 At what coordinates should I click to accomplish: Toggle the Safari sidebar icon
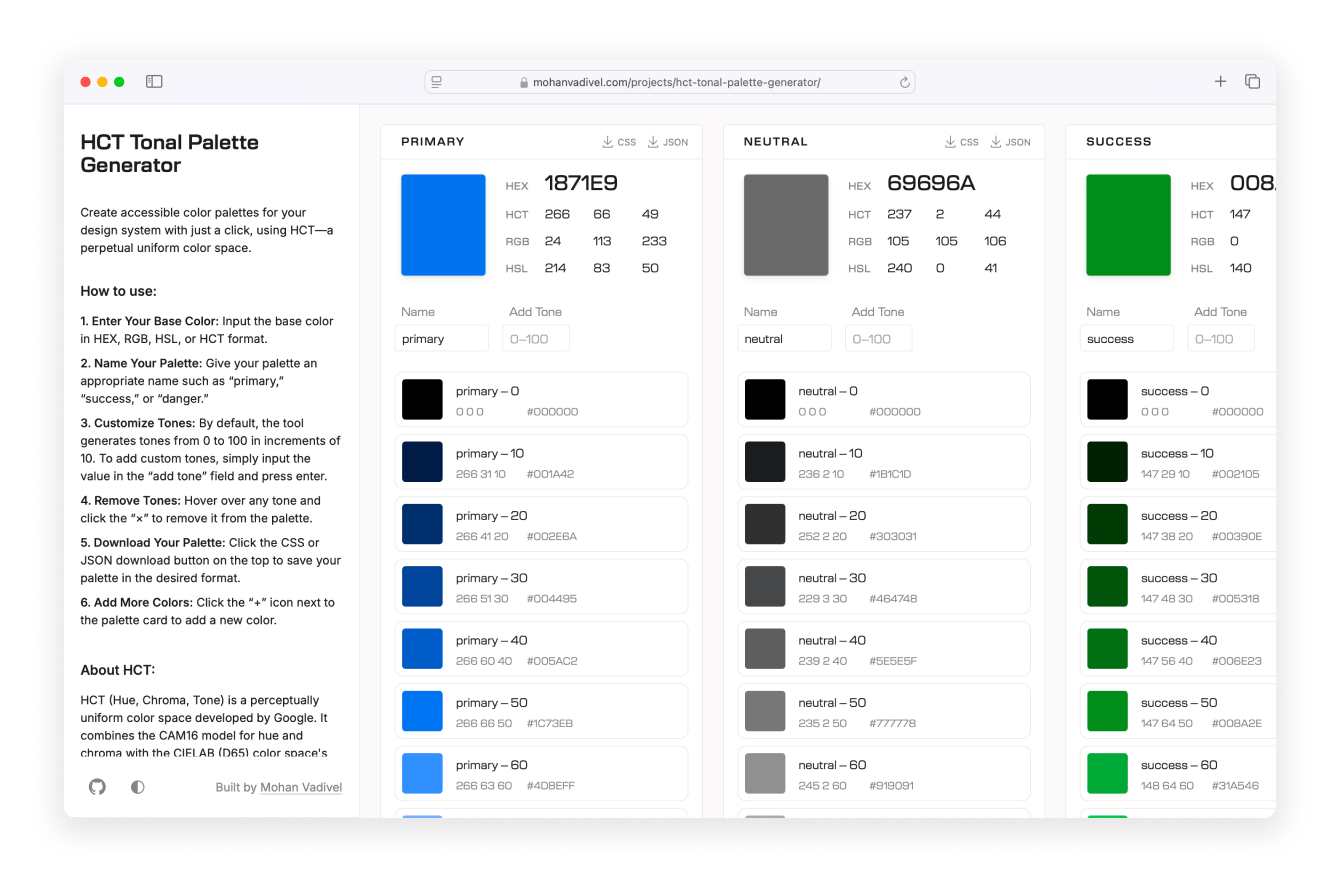click(x=154, y=82)
